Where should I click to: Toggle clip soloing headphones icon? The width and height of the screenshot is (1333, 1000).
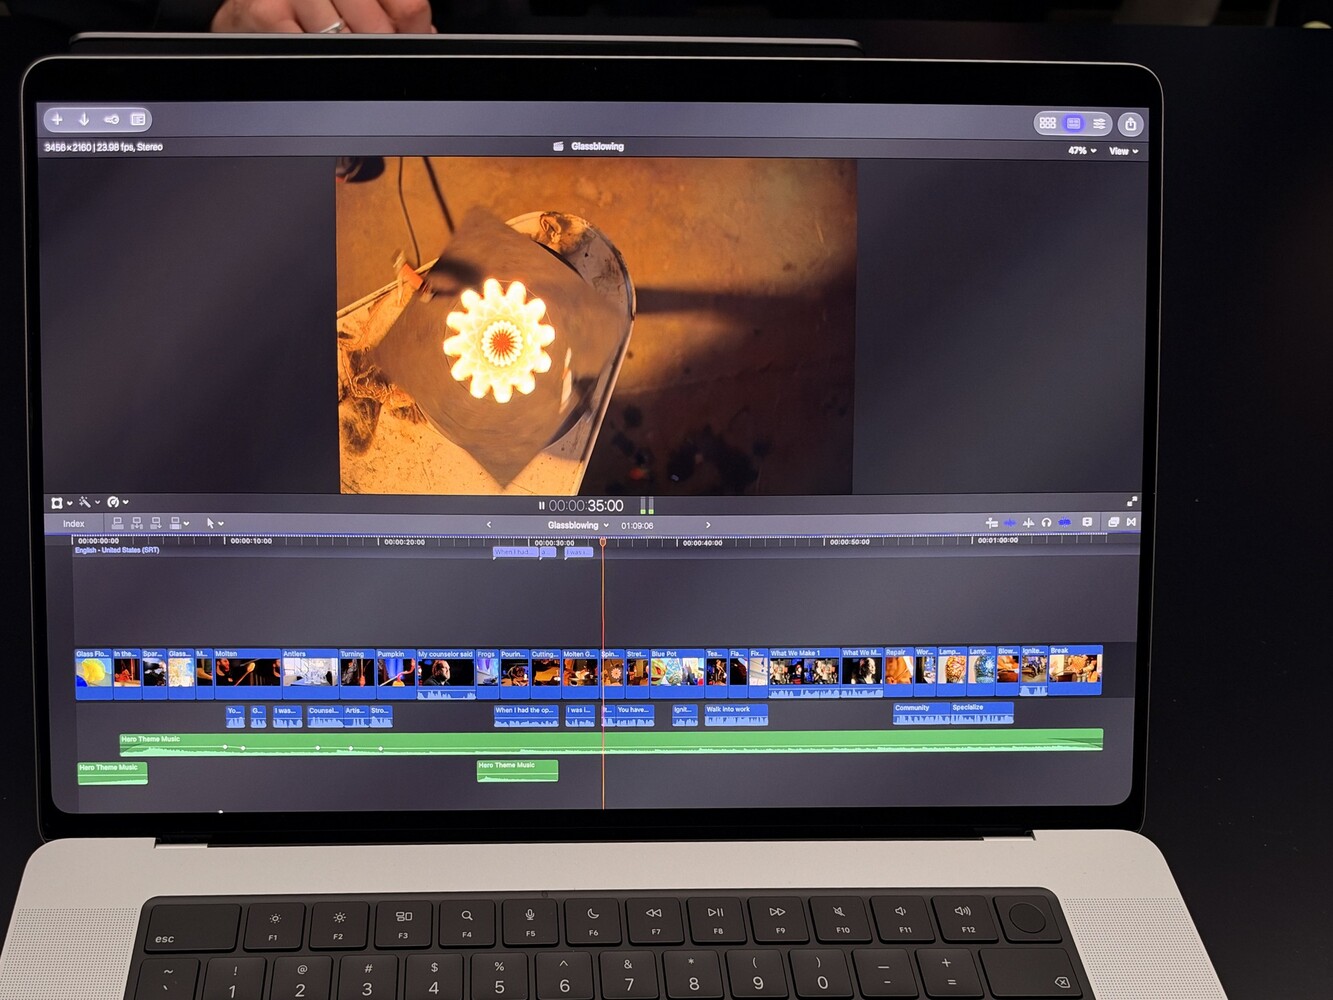tap(1046, 523)
